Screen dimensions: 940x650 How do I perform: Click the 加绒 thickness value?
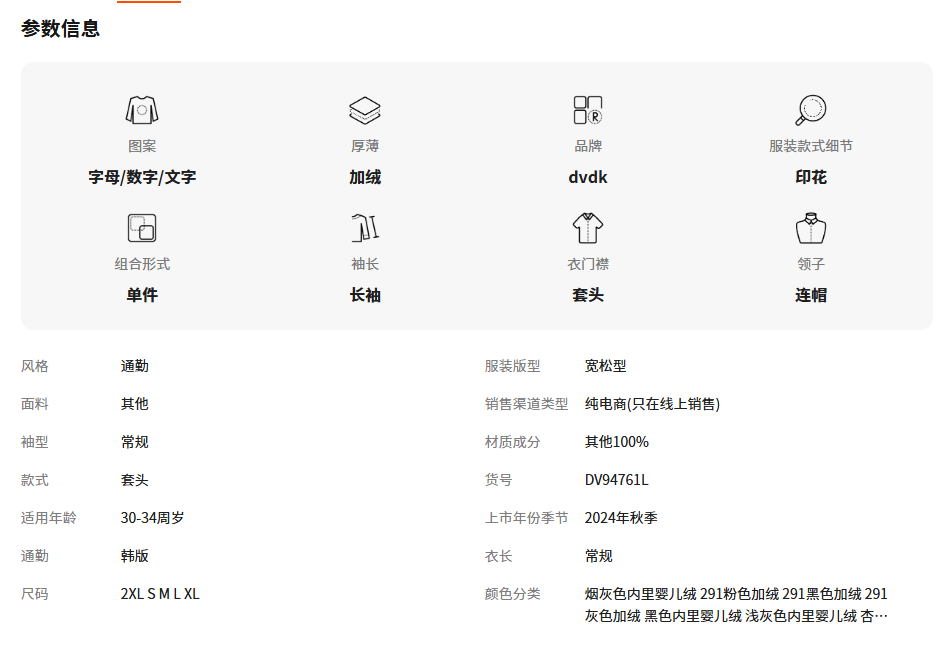365,177
